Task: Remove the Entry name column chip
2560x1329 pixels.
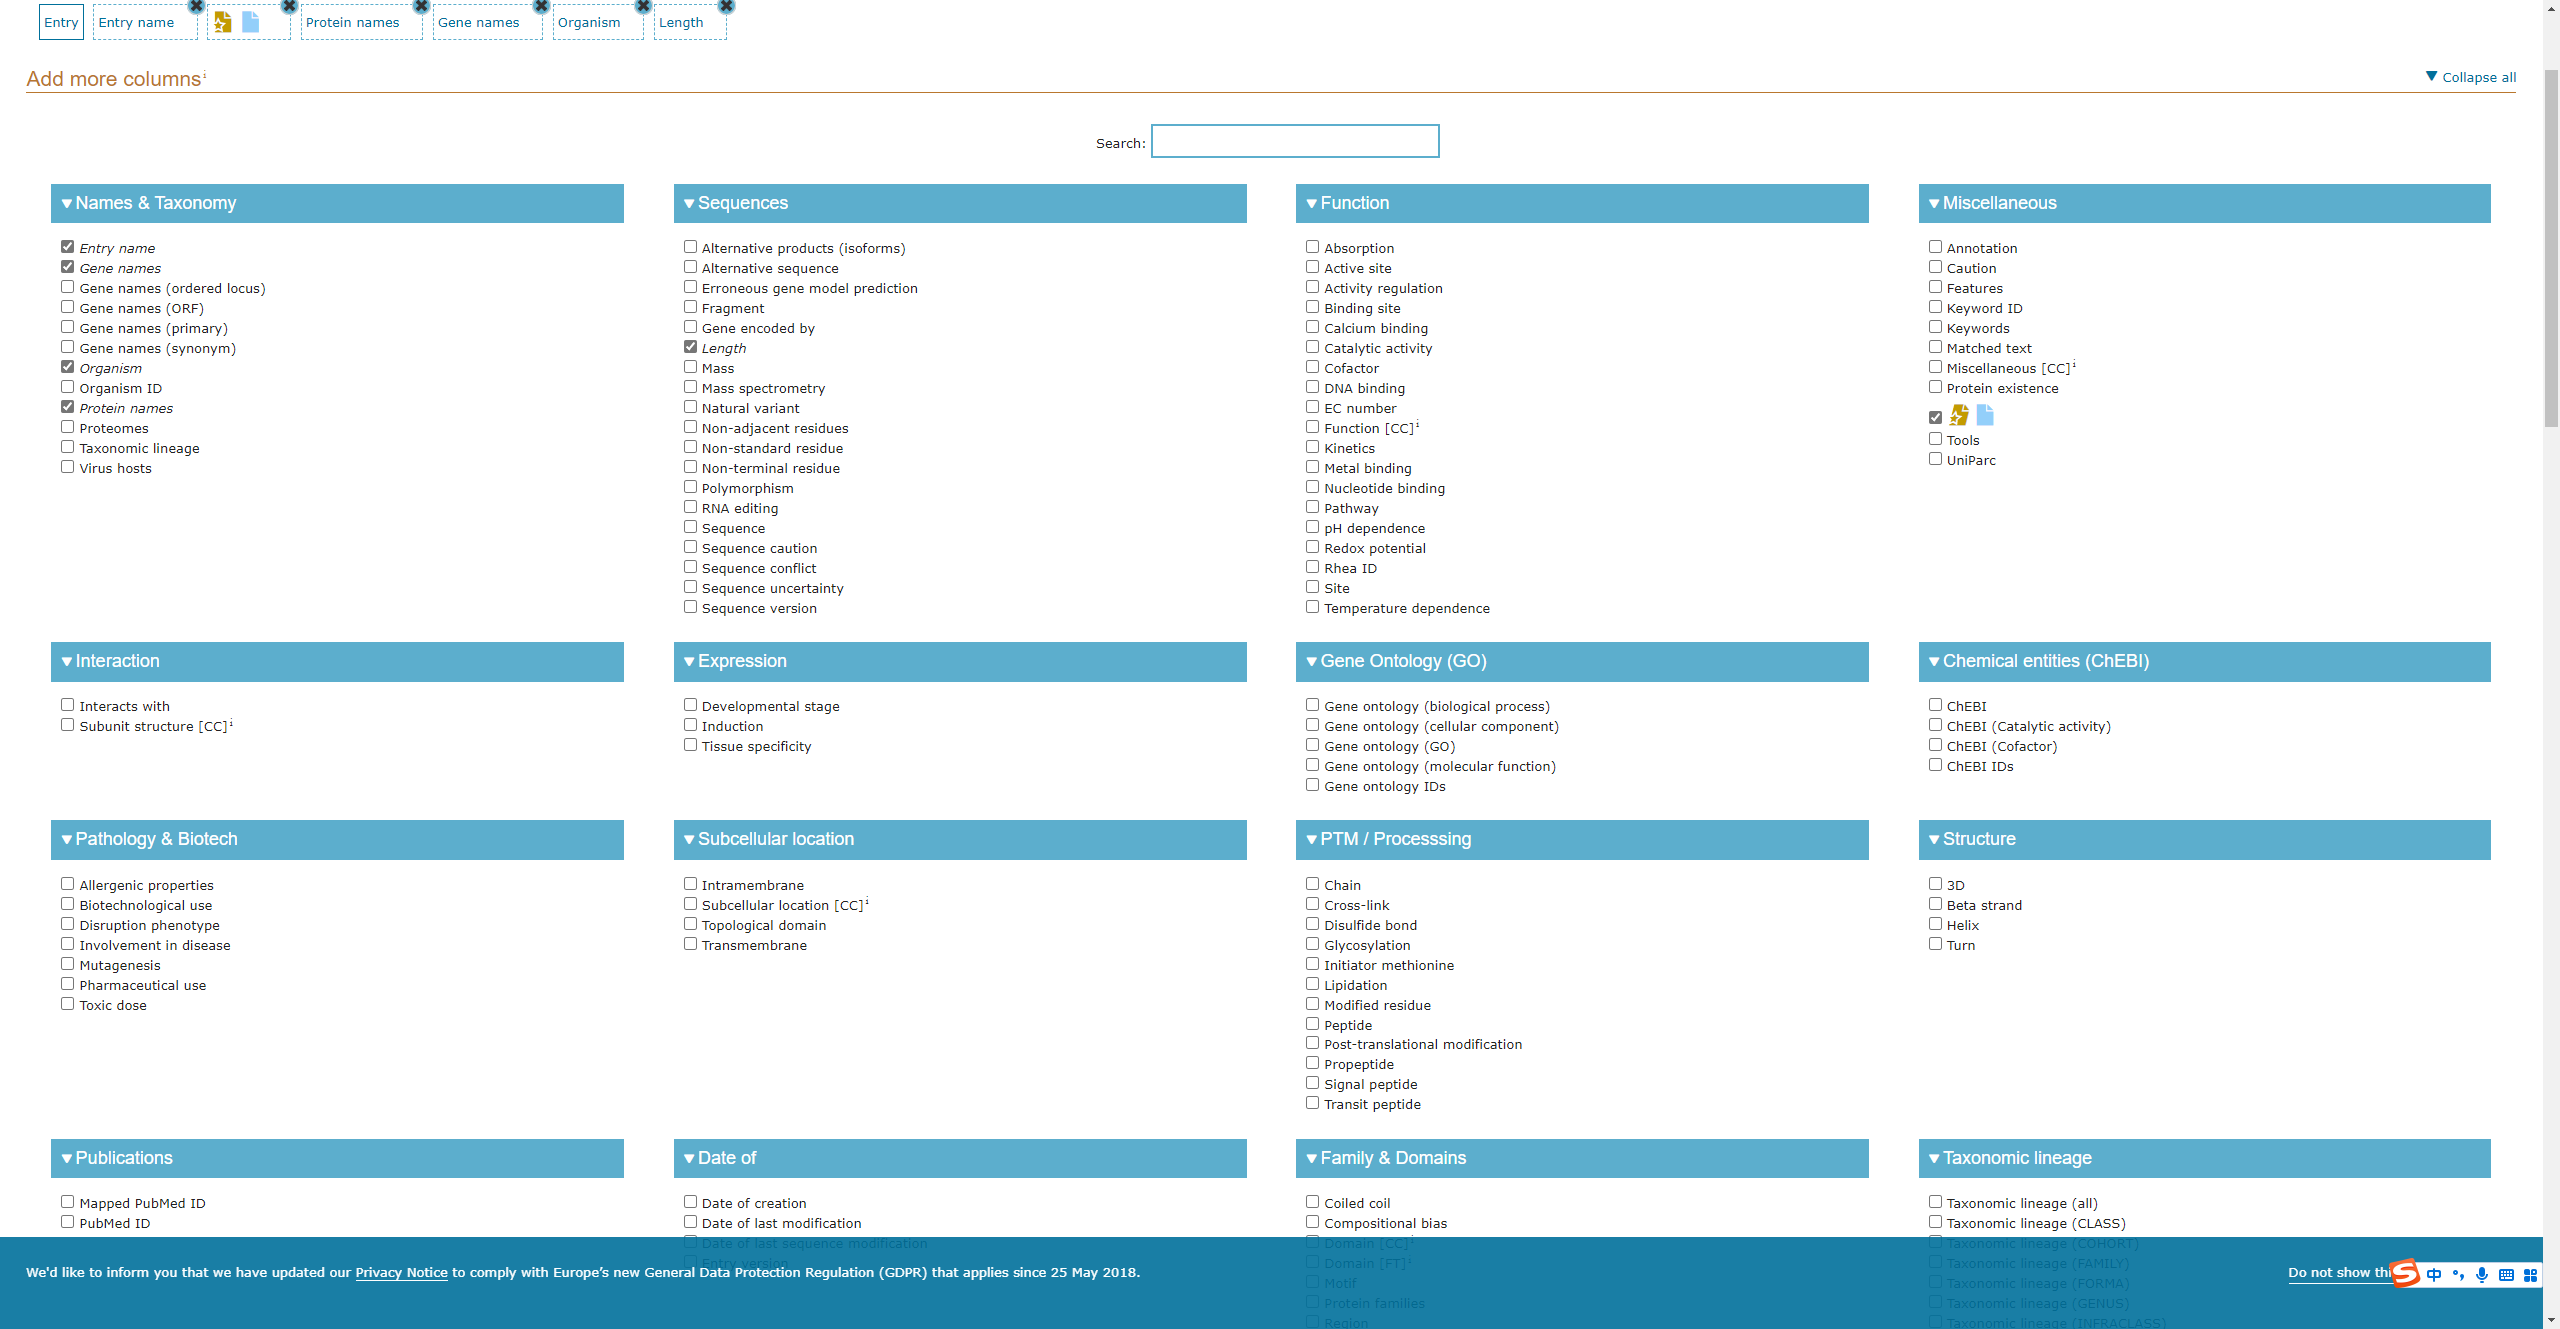Action: [x=196, y=6]
